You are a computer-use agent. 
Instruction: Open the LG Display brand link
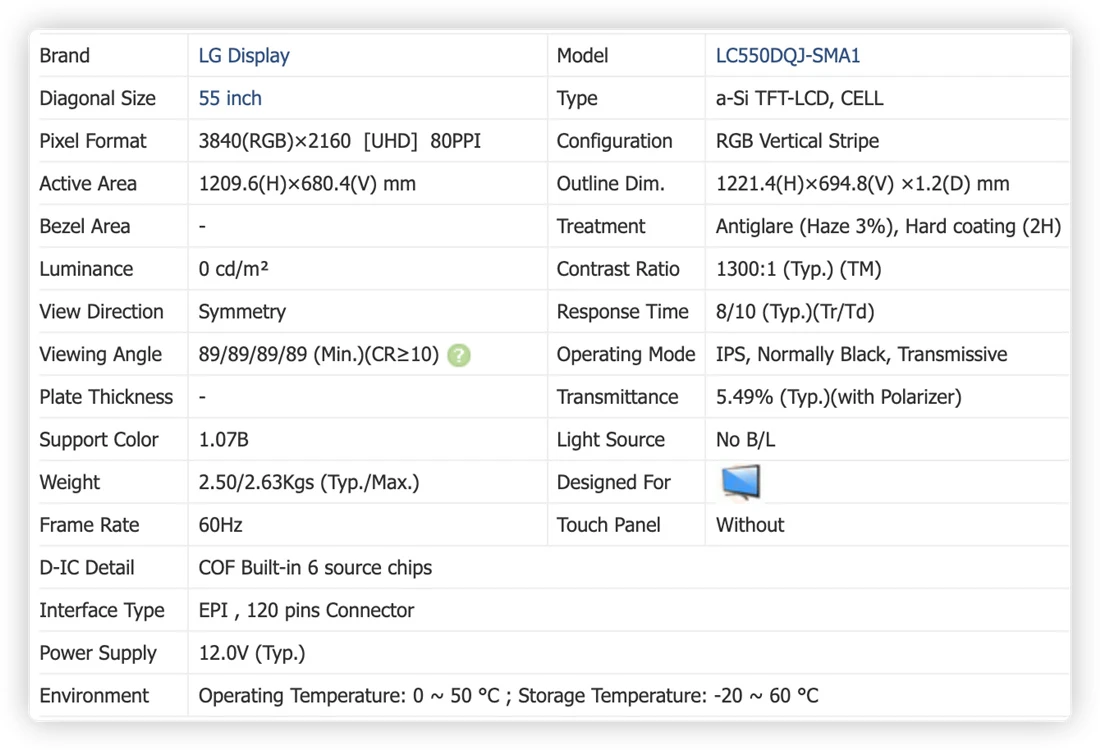(x=243, y=55)
